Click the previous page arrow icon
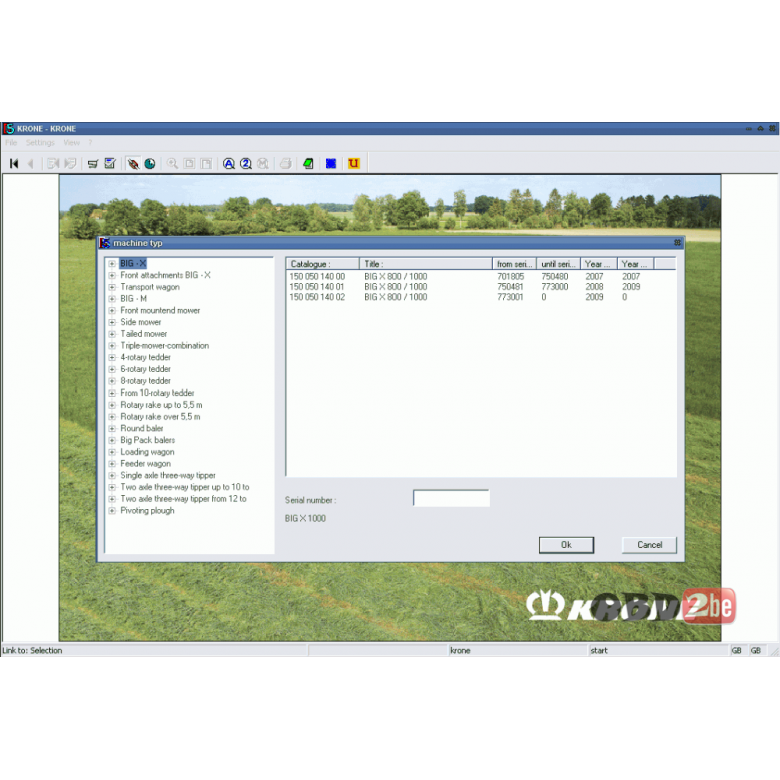Image resolution: width=780 pixels, height=780 pixels. click(x=30, y=163)
